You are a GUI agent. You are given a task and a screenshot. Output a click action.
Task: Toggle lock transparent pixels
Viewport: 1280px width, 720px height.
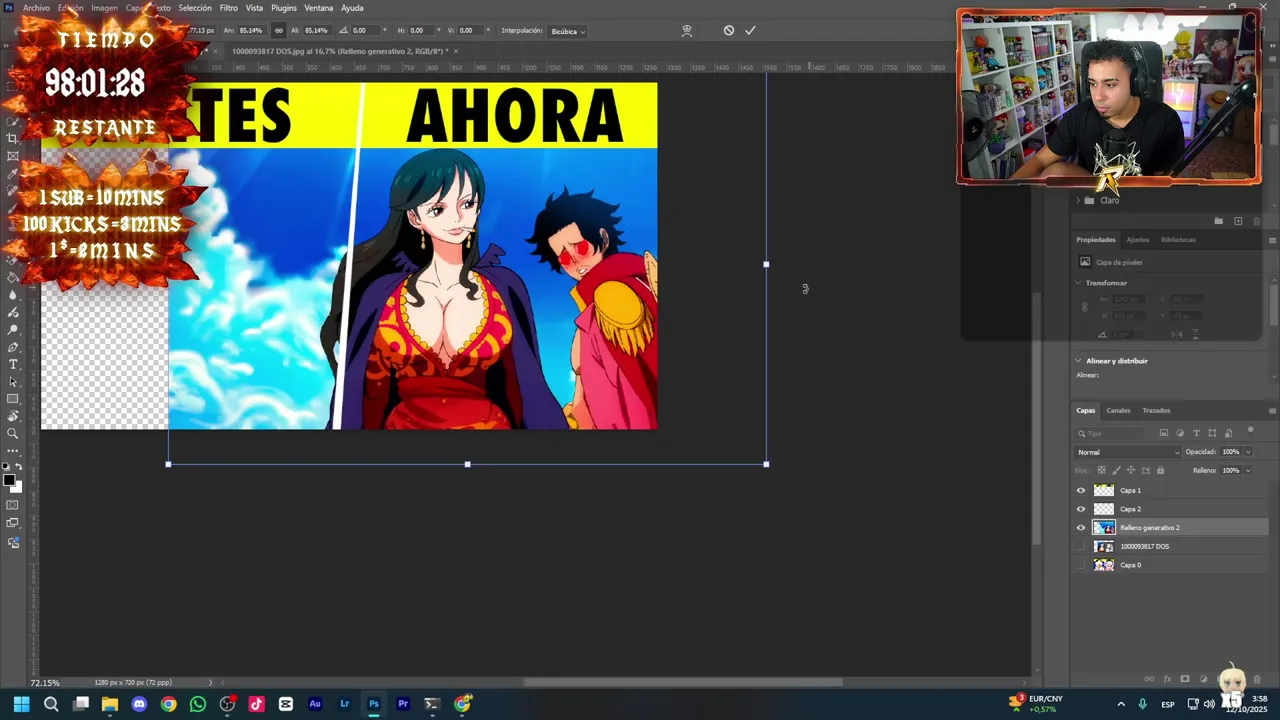(1102, 470)
